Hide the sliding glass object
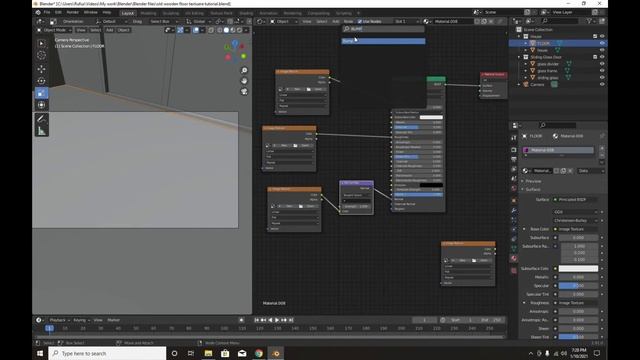This screenshot has height=360, width=640. (602, 78)
